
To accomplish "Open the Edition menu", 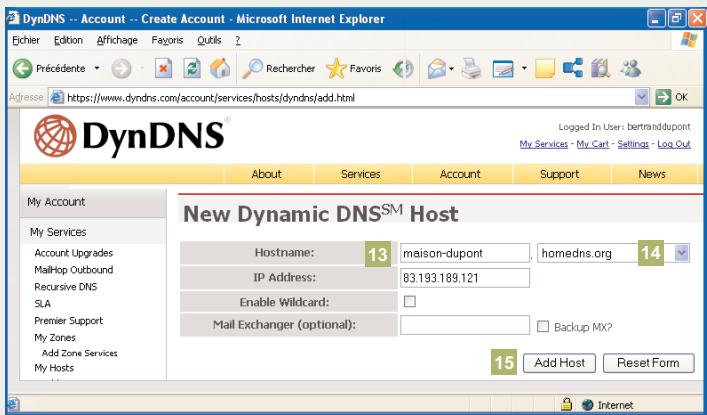I will tap(68, 40).
